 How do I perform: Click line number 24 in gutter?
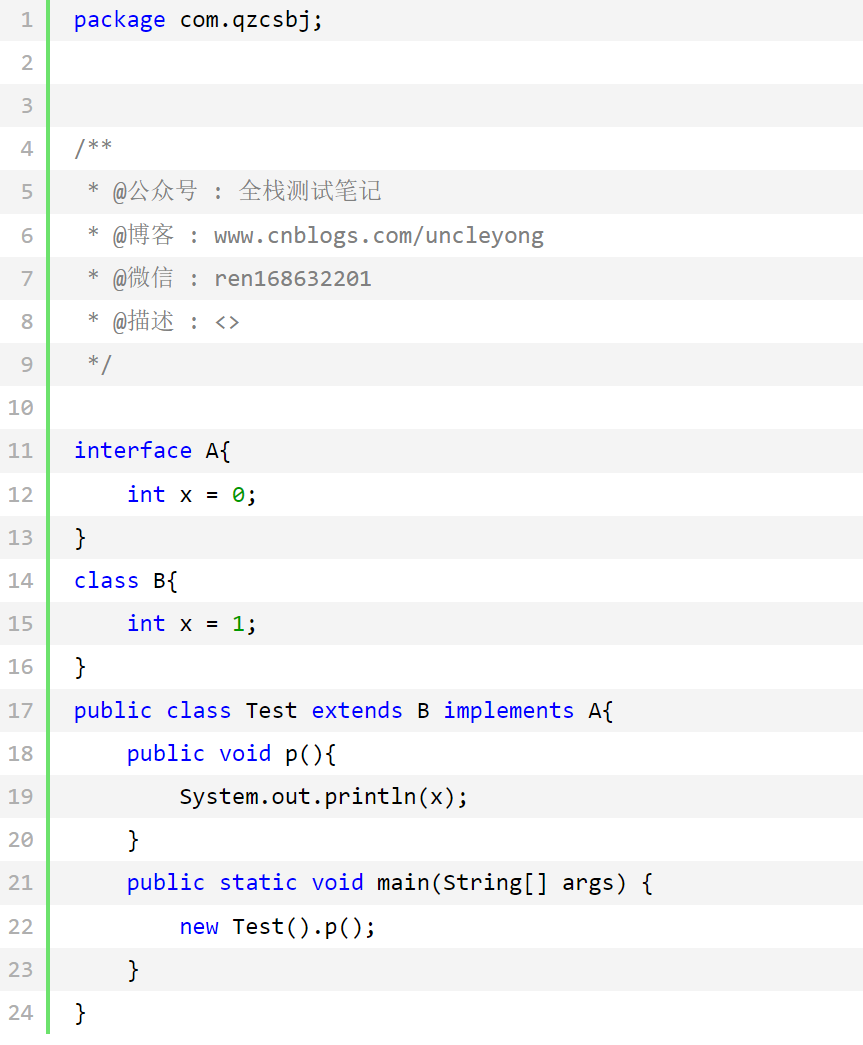pyautogui.click(x=21, y=1013)
